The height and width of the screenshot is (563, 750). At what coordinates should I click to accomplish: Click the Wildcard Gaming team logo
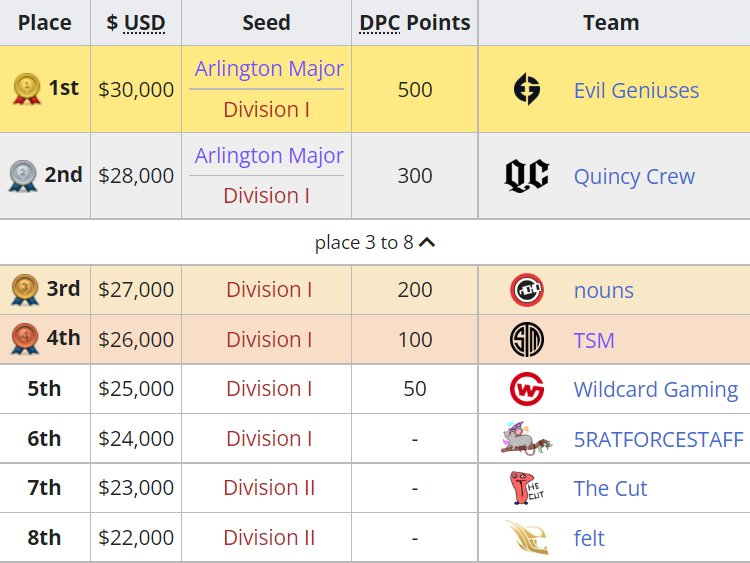click(x=526, y=389)
